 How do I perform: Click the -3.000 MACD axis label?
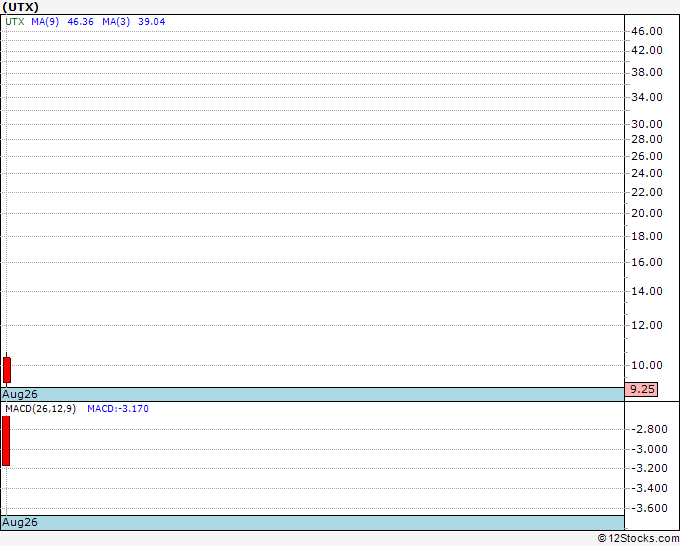[649, 449]
